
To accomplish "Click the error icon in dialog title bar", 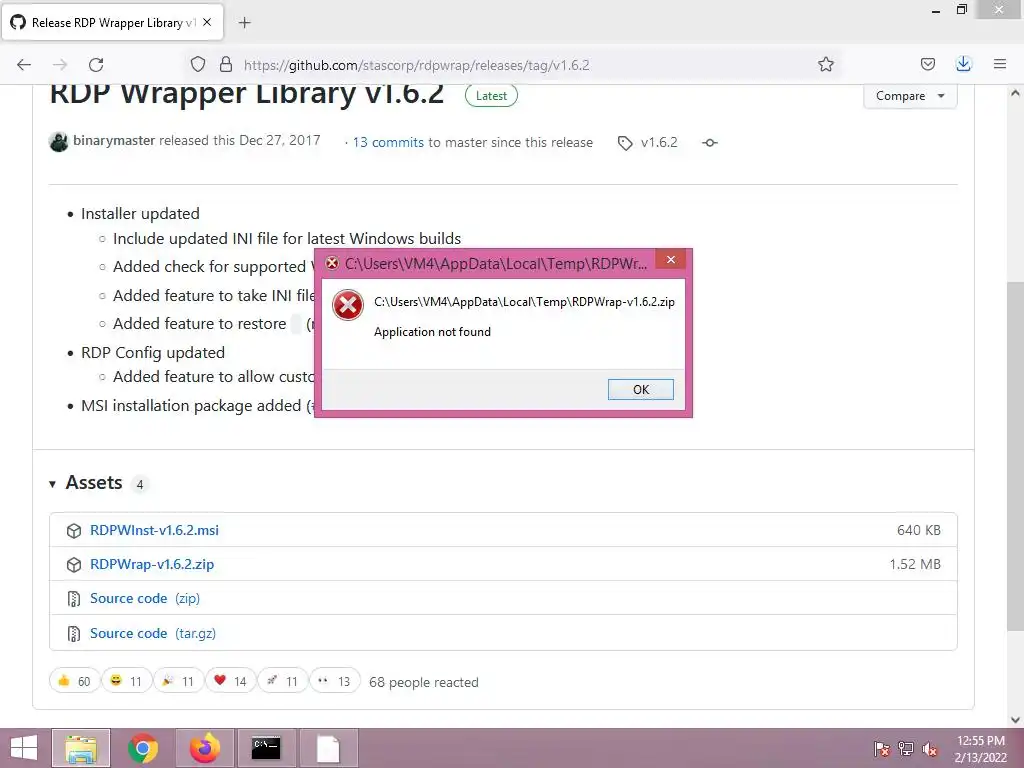I will (332, 263).
